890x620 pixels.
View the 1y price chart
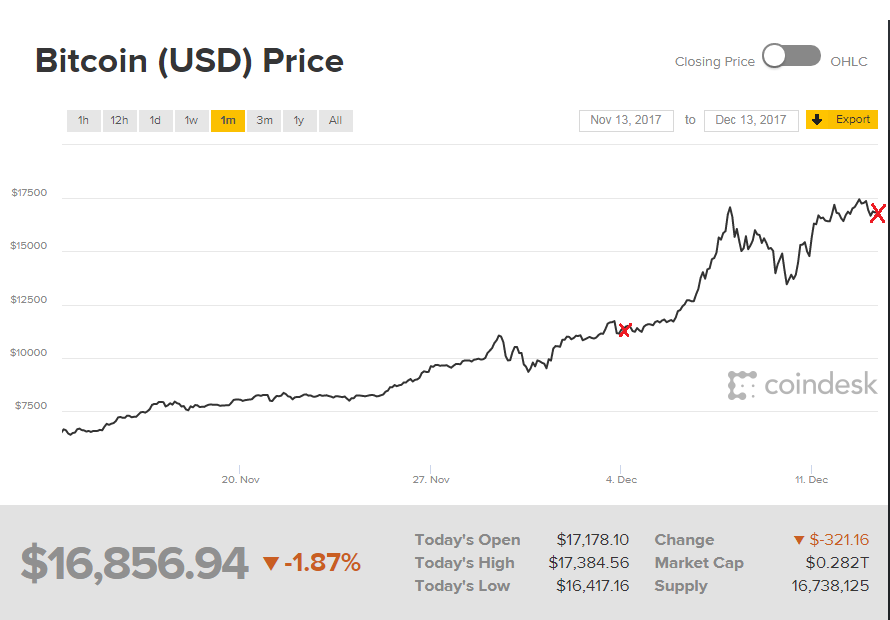coord(299,120)
